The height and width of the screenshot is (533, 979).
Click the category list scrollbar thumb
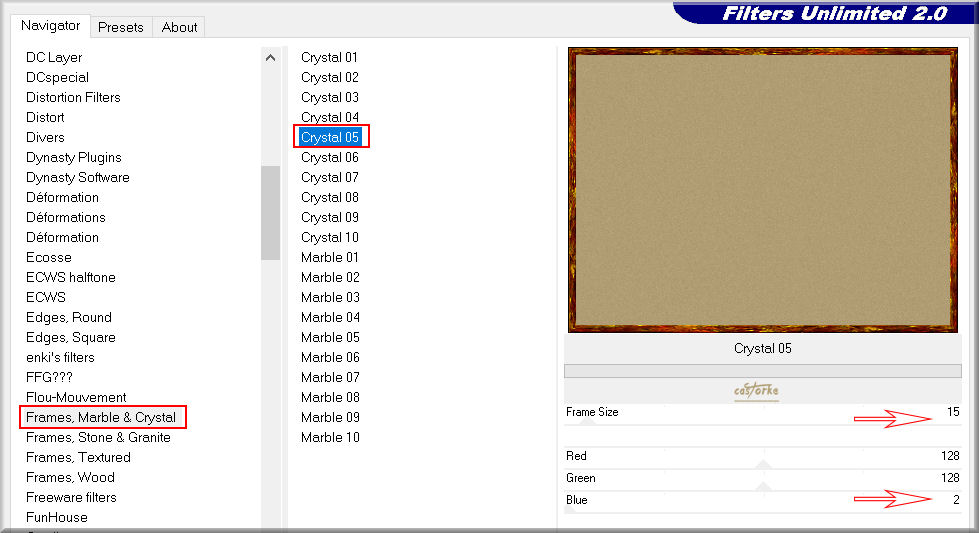270,212
